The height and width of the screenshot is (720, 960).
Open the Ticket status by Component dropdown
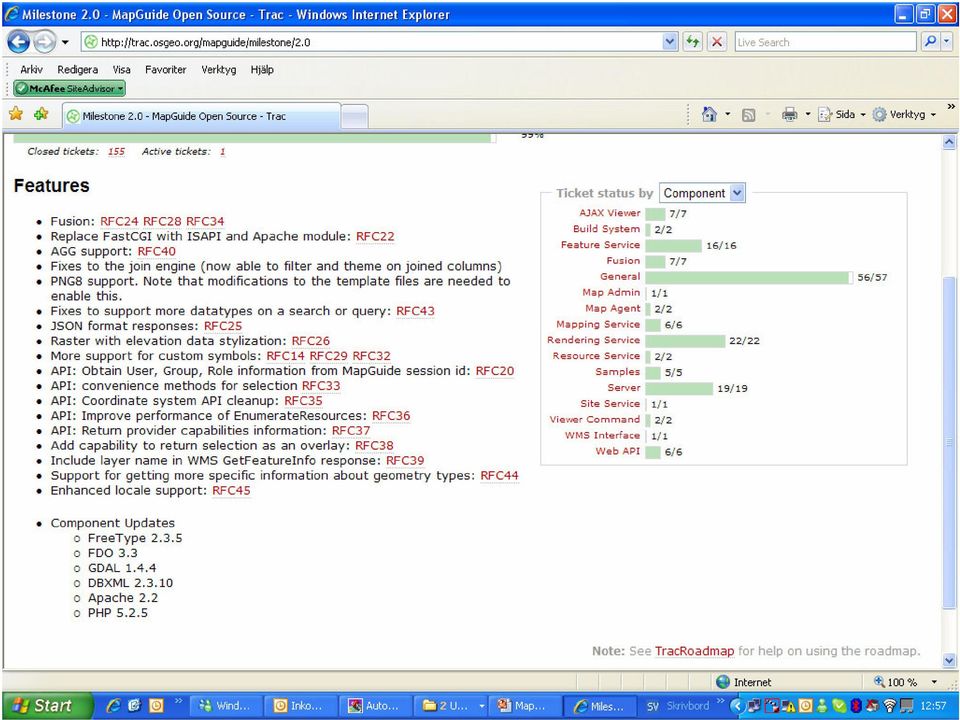pyautogui.click(x=702, y=193)
